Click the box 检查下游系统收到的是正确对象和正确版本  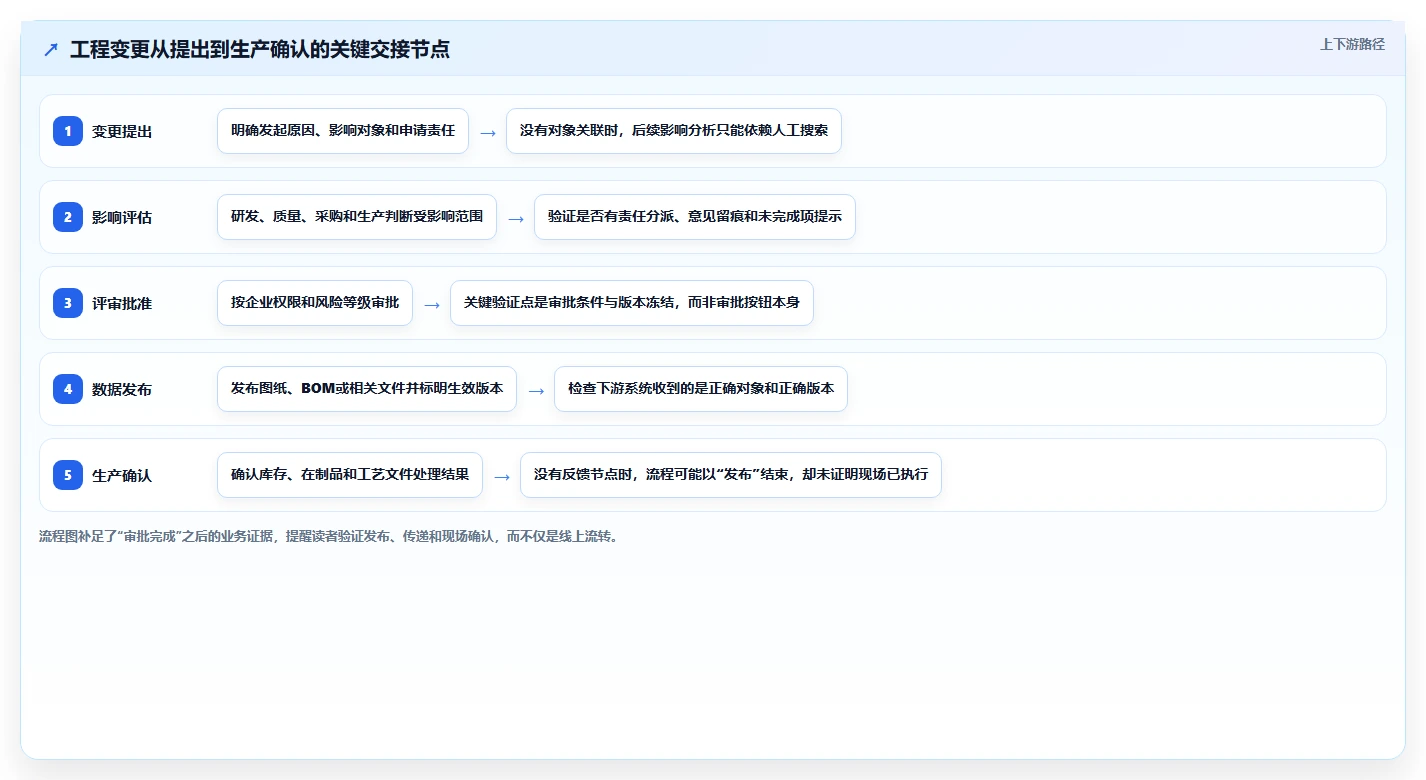point(701,389)
